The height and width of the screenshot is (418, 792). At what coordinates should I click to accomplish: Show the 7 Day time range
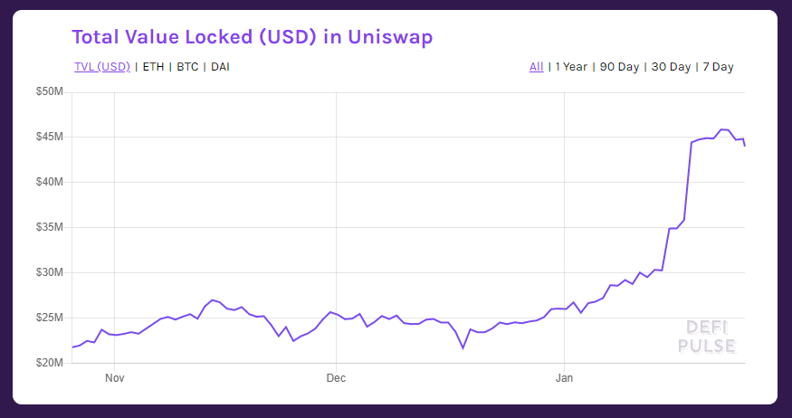[x=718, y=67]
